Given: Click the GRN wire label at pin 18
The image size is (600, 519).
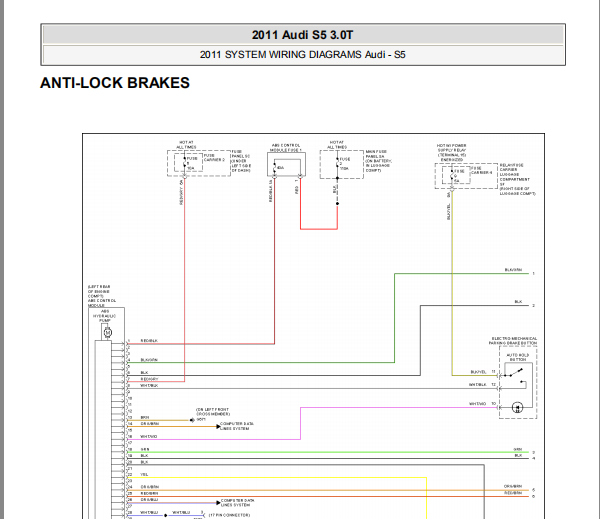Looking at the screenshot, I should [145, 449].
